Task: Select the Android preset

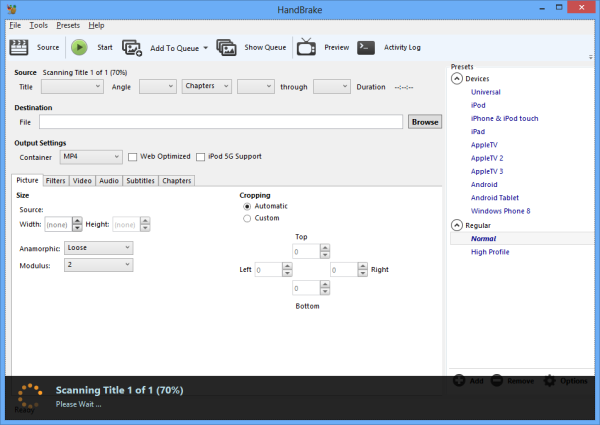Action: [x=484, y=184]
